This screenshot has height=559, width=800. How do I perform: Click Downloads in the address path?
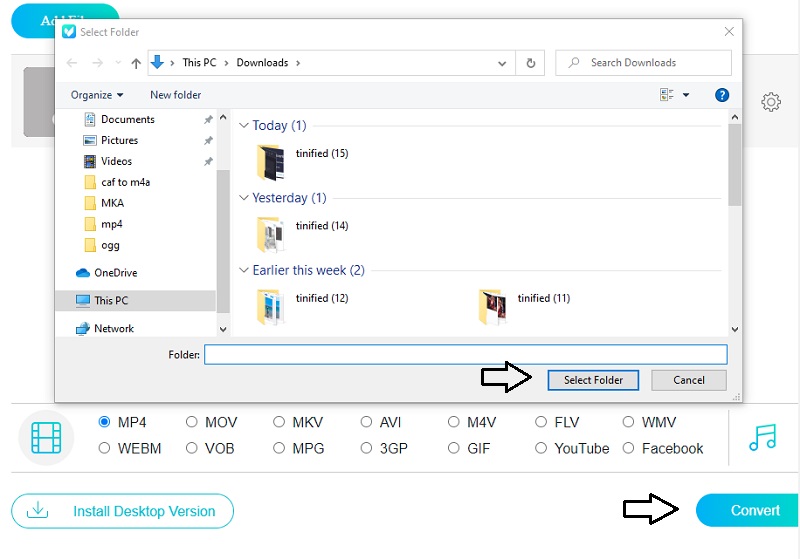[x=262, y=63]
